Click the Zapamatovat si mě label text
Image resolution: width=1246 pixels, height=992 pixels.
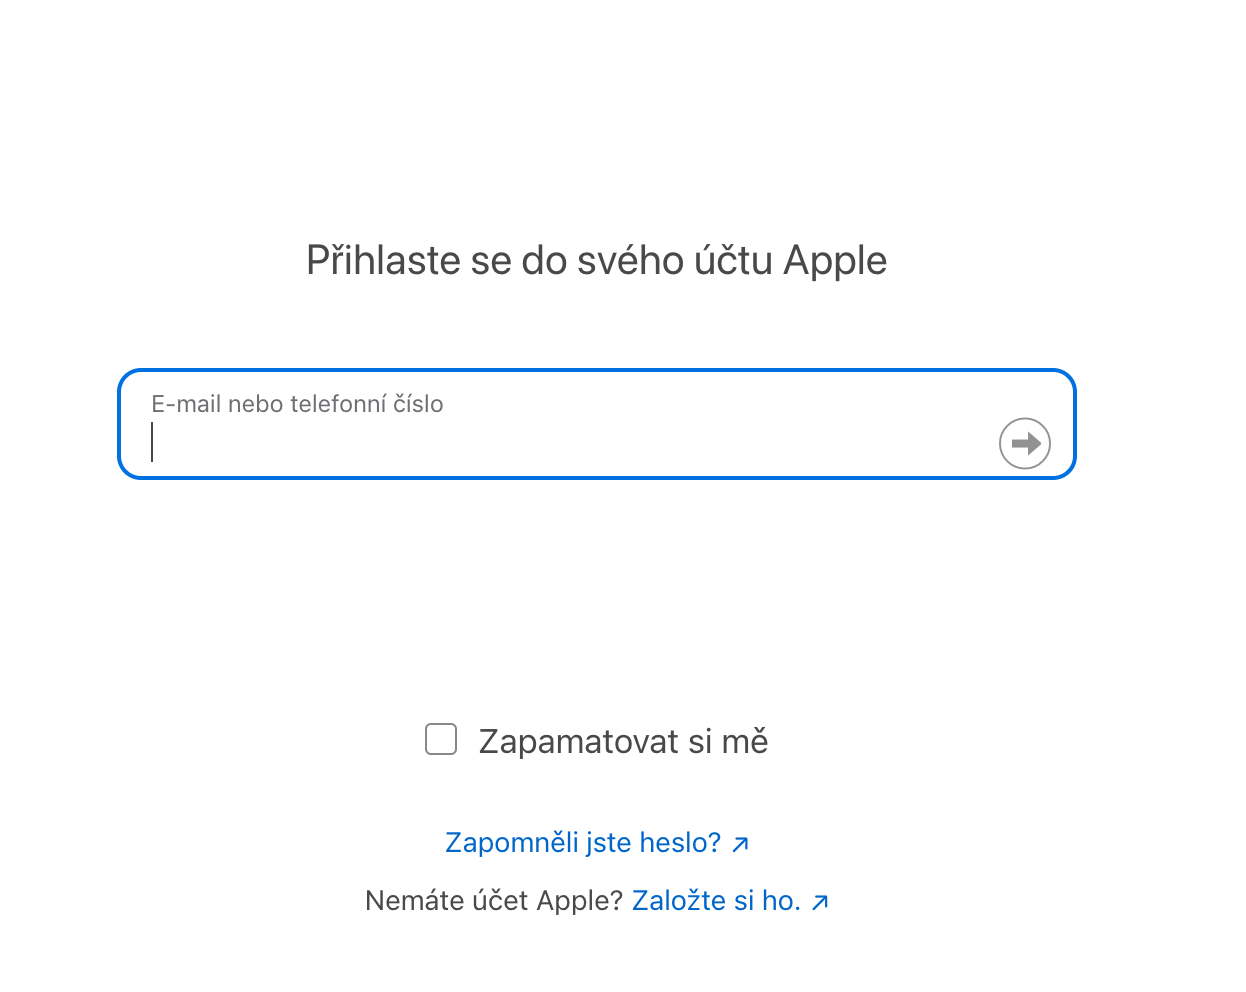(x=623, y=742)
